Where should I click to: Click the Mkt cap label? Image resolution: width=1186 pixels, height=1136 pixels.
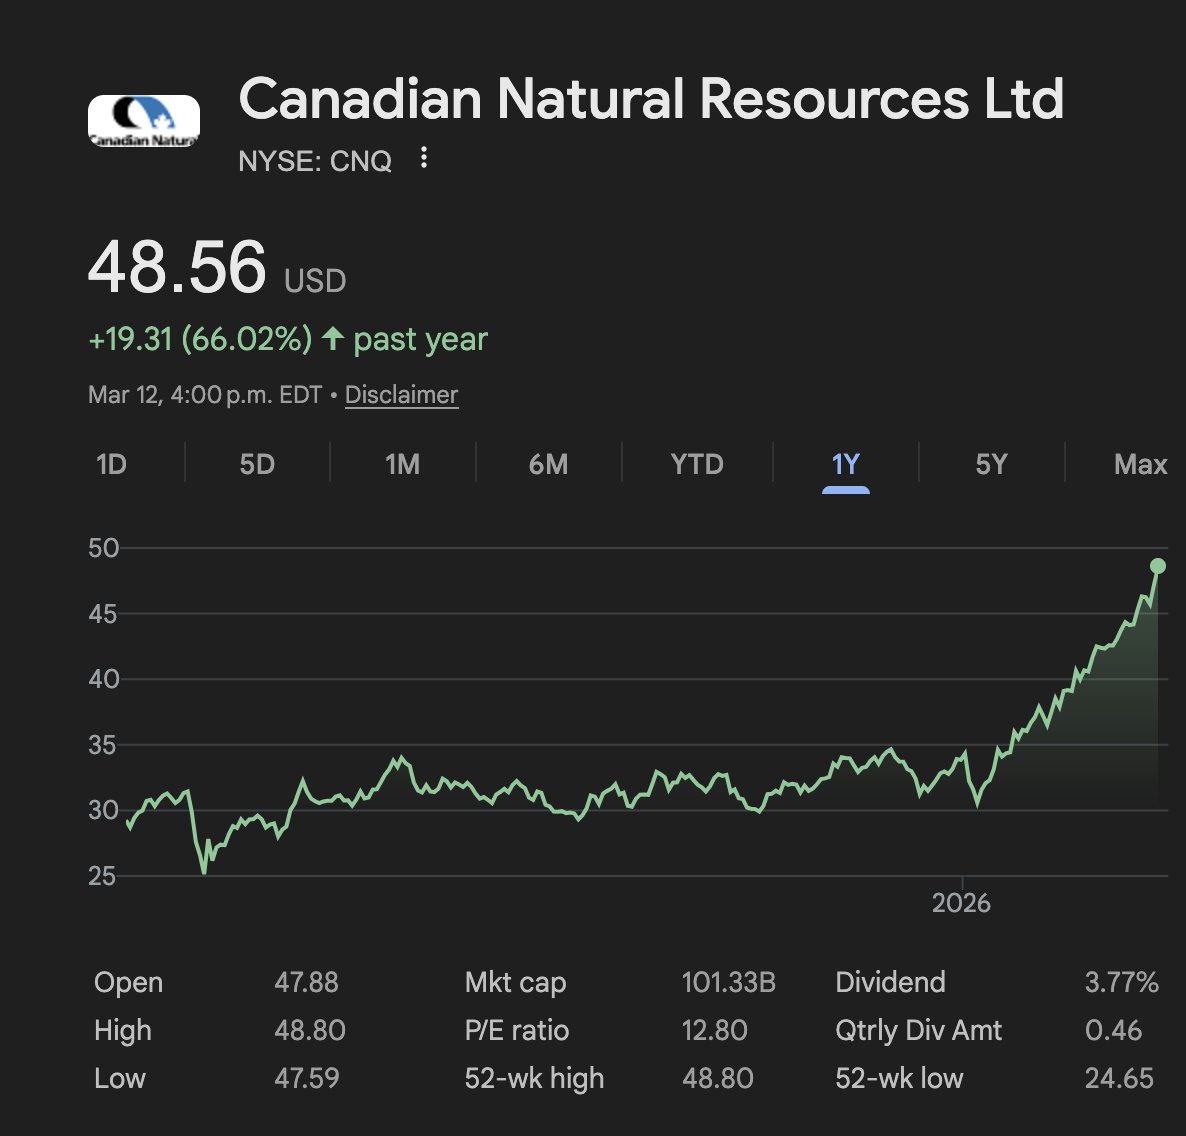click(x=515, y=982)
